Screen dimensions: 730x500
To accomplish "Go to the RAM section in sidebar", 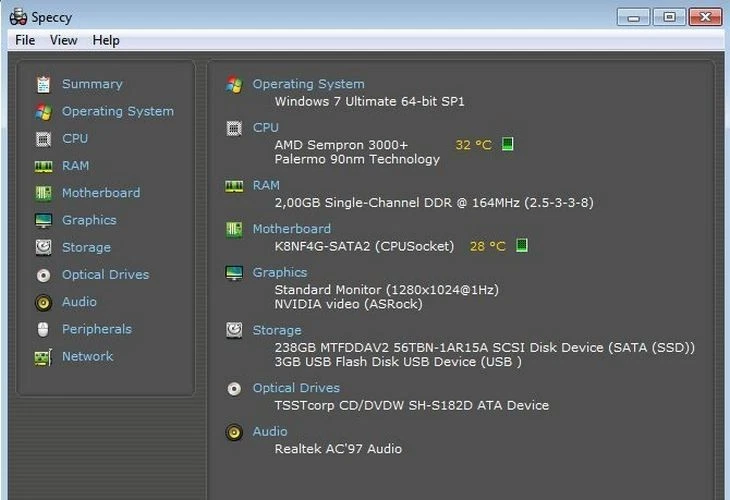I will [x=75, y=166].
